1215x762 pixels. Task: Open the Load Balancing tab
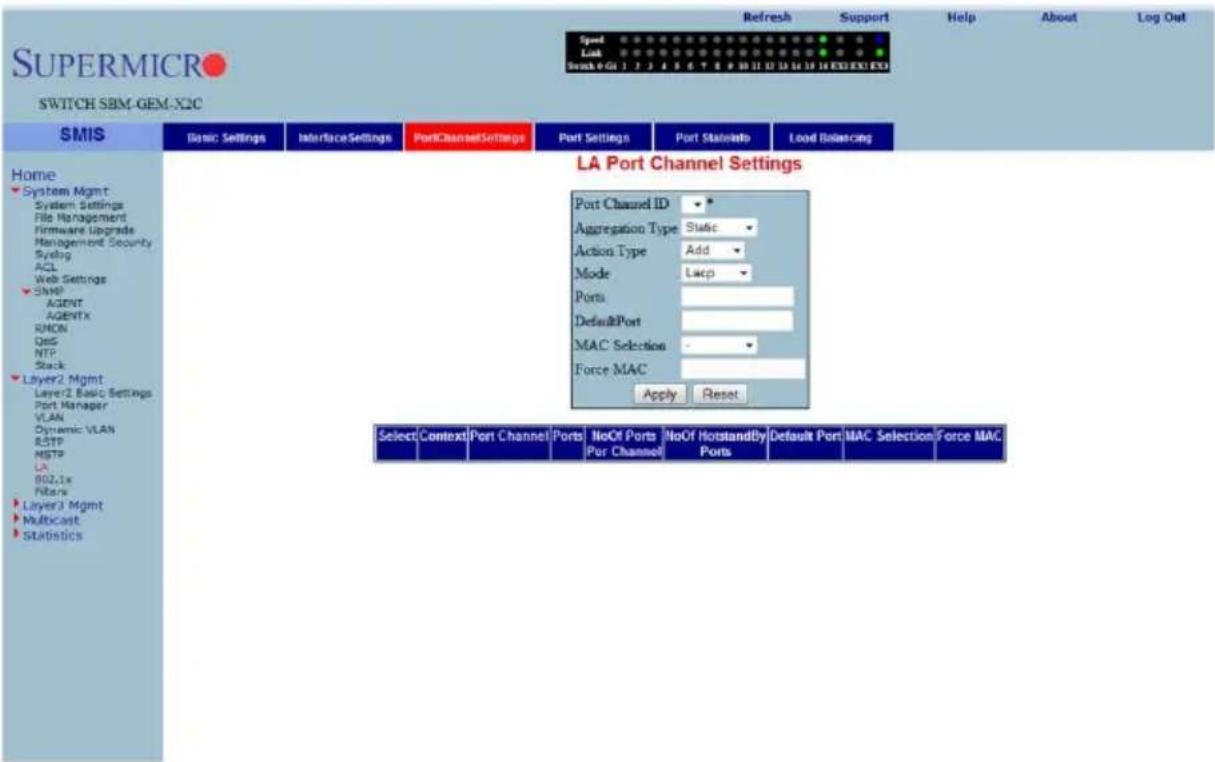pos(831,137)
